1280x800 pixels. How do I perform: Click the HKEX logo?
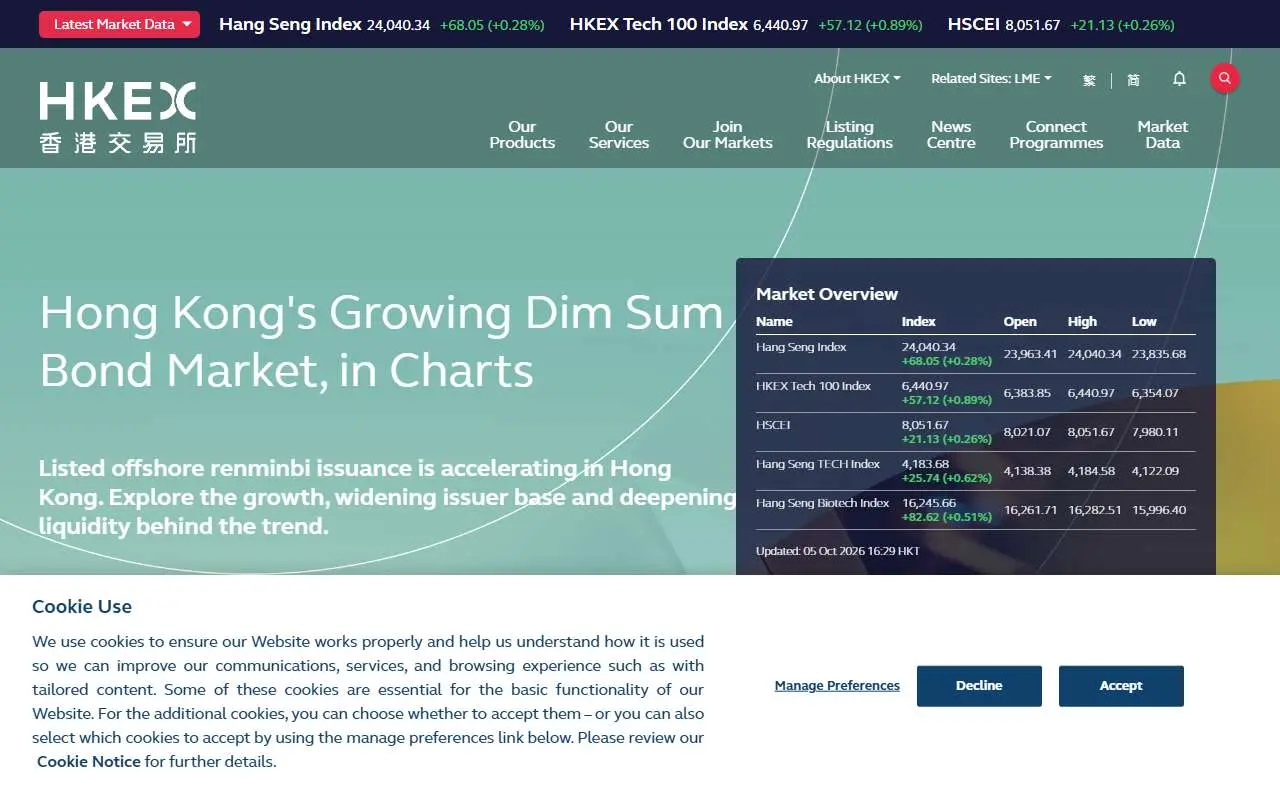click(118, 117)
